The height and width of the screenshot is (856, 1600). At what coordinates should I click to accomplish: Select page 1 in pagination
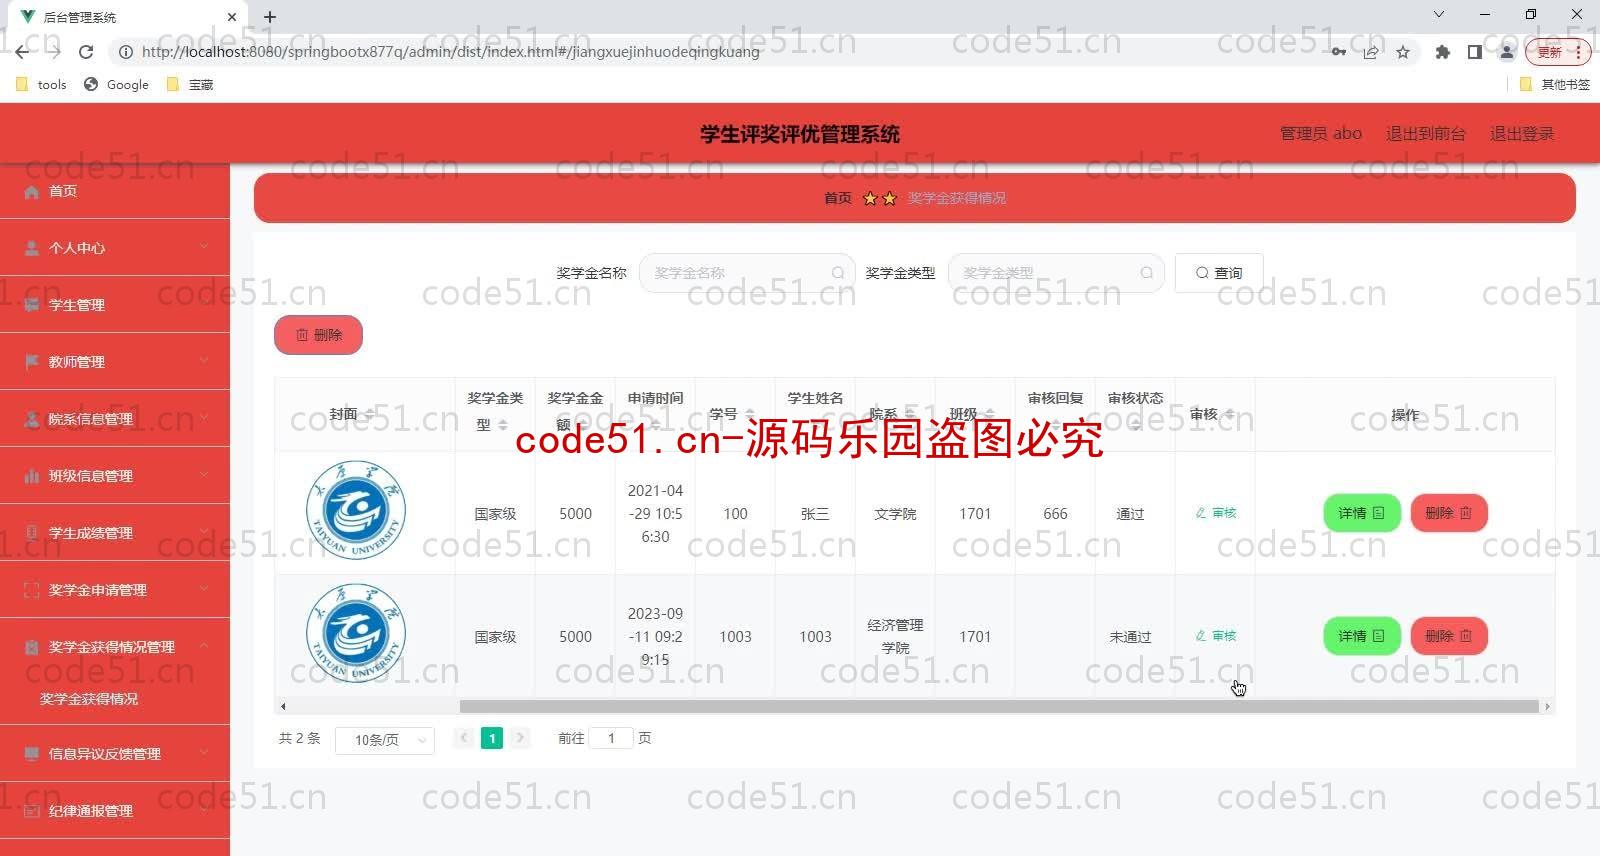[x=492, y=738]
